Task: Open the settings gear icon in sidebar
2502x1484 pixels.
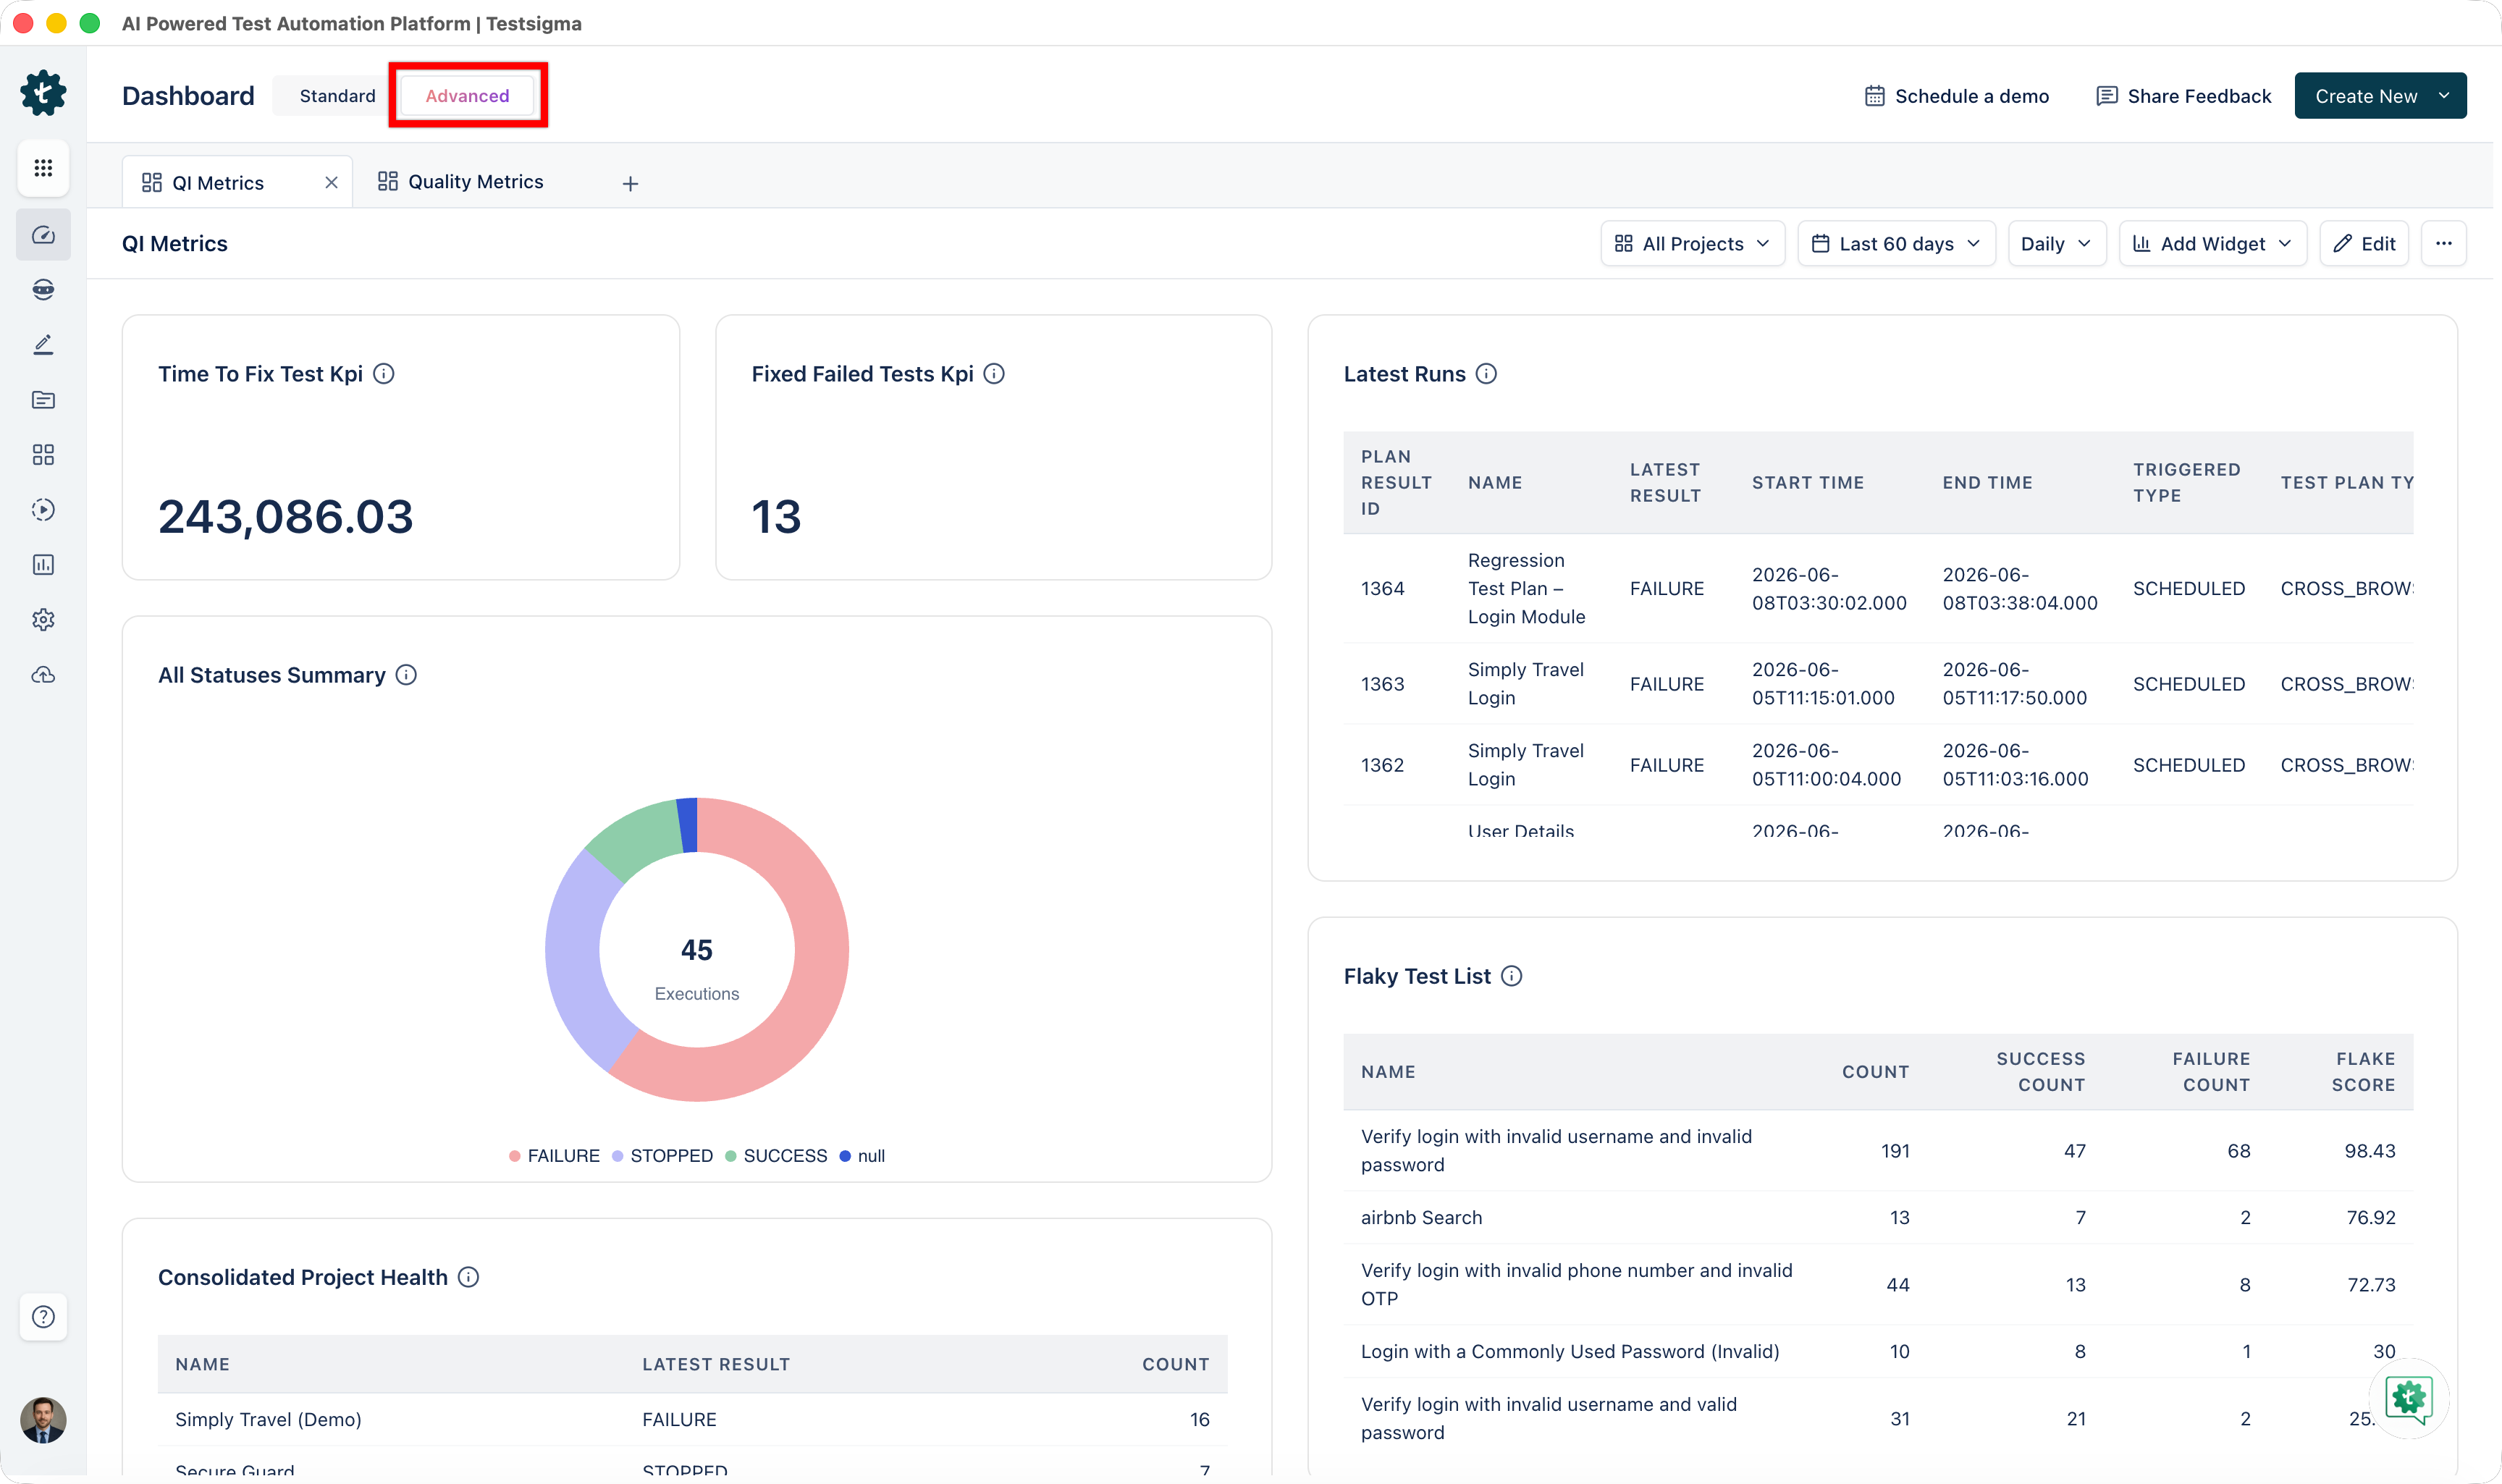Action: [x=43, y=620]
